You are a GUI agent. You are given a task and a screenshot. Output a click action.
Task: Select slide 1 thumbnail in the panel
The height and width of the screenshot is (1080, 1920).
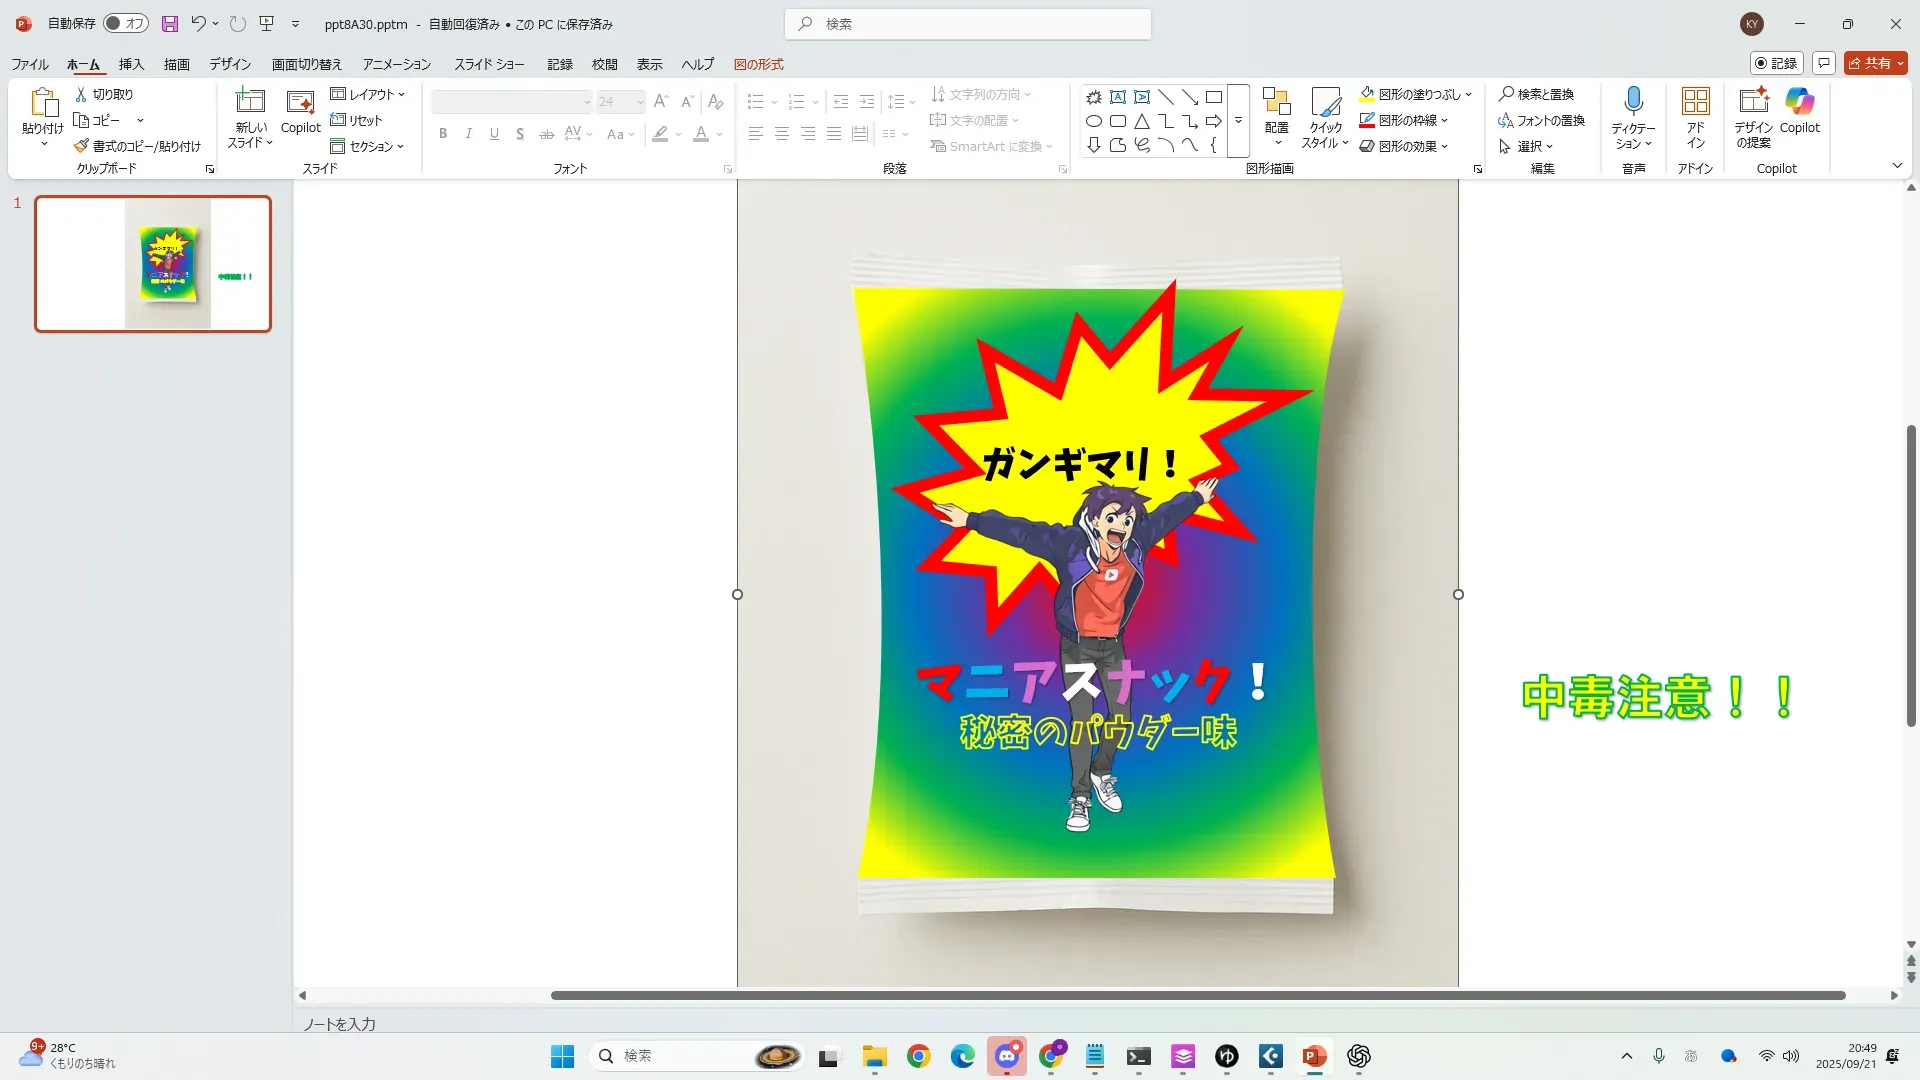coord(153,264)
